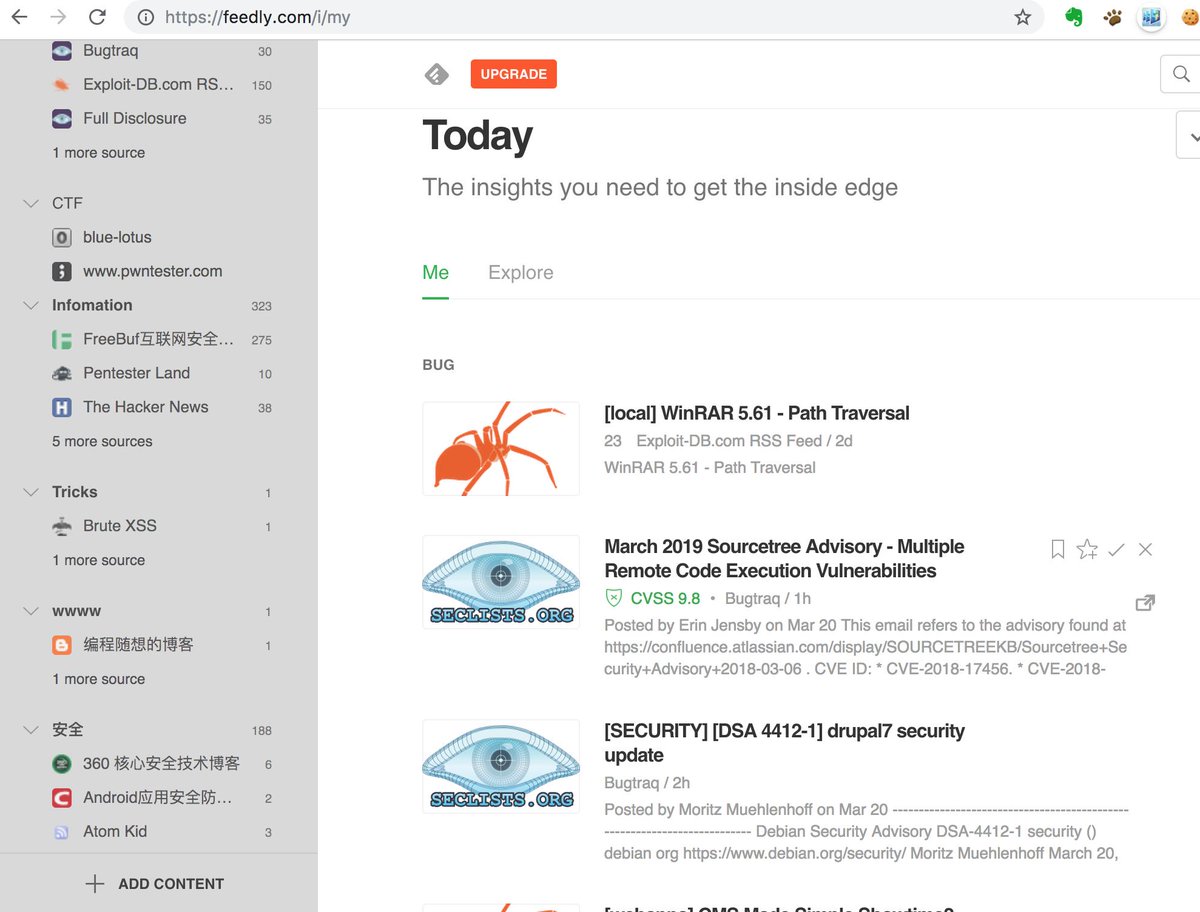Star the Sourcetree Advisory article
The width and height of the screenshot is (1200, 912).
1087,549
